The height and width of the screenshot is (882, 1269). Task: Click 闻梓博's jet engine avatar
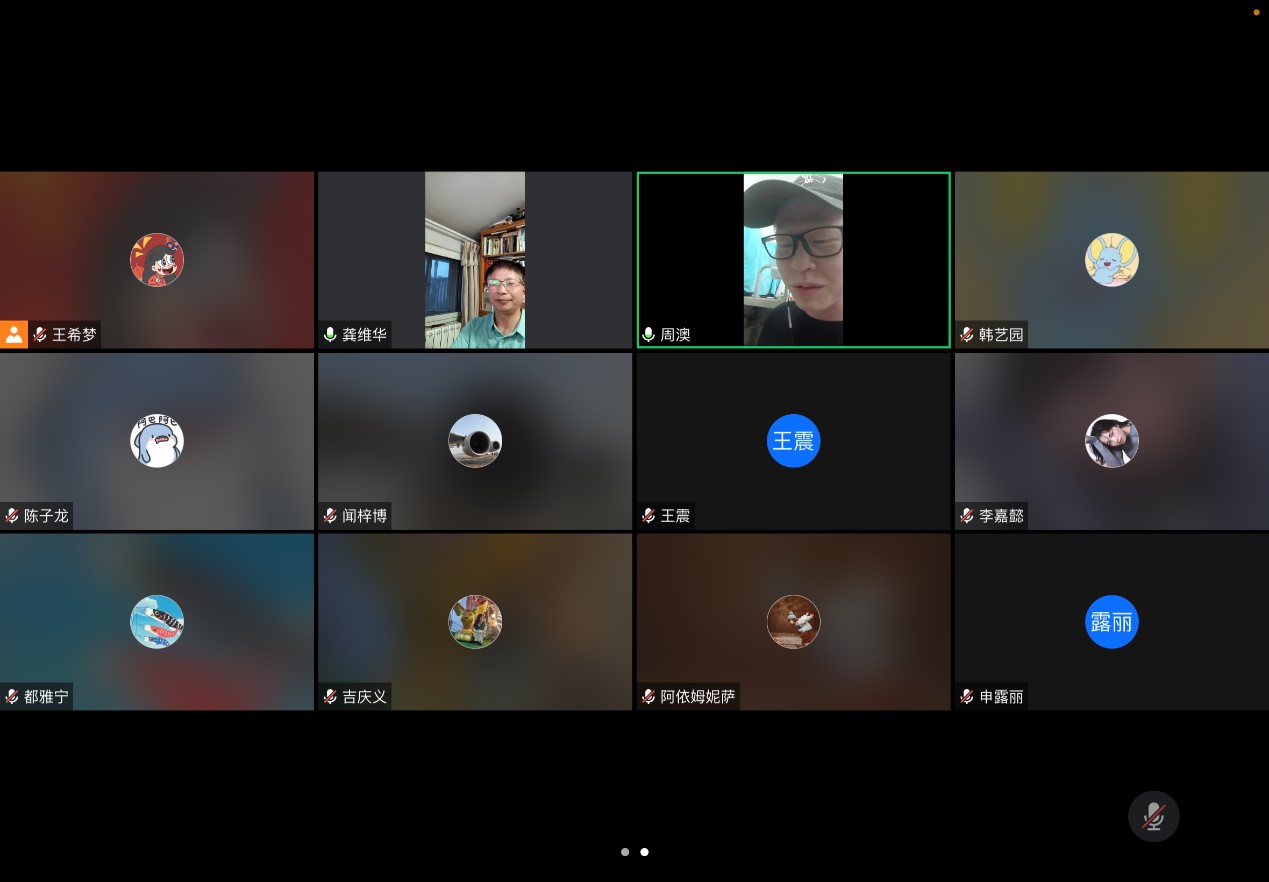tap(475, 441)
